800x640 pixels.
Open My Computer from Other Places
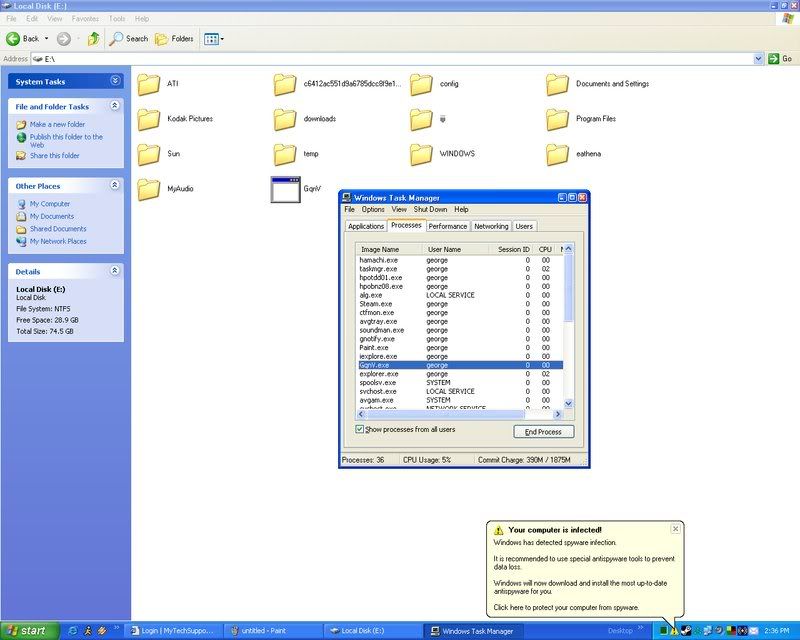[49, 204]
